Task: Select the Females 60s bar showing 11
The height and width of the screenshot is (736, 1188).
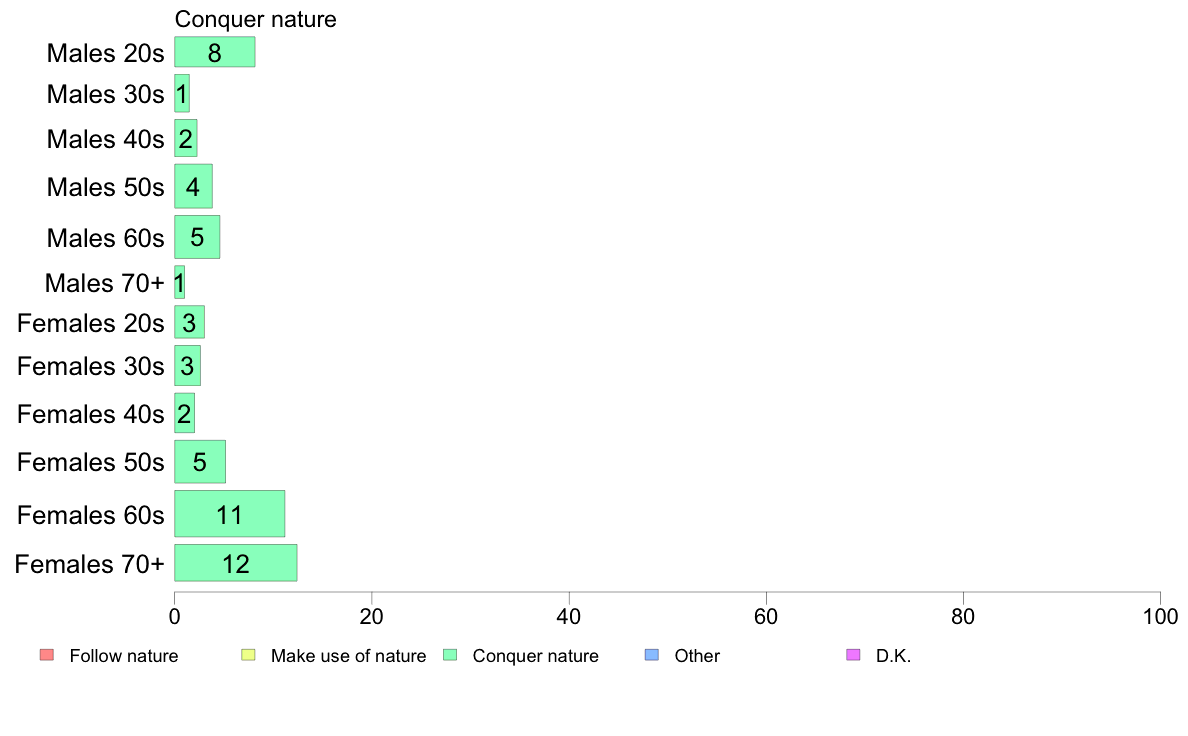Action: [230, 514]
